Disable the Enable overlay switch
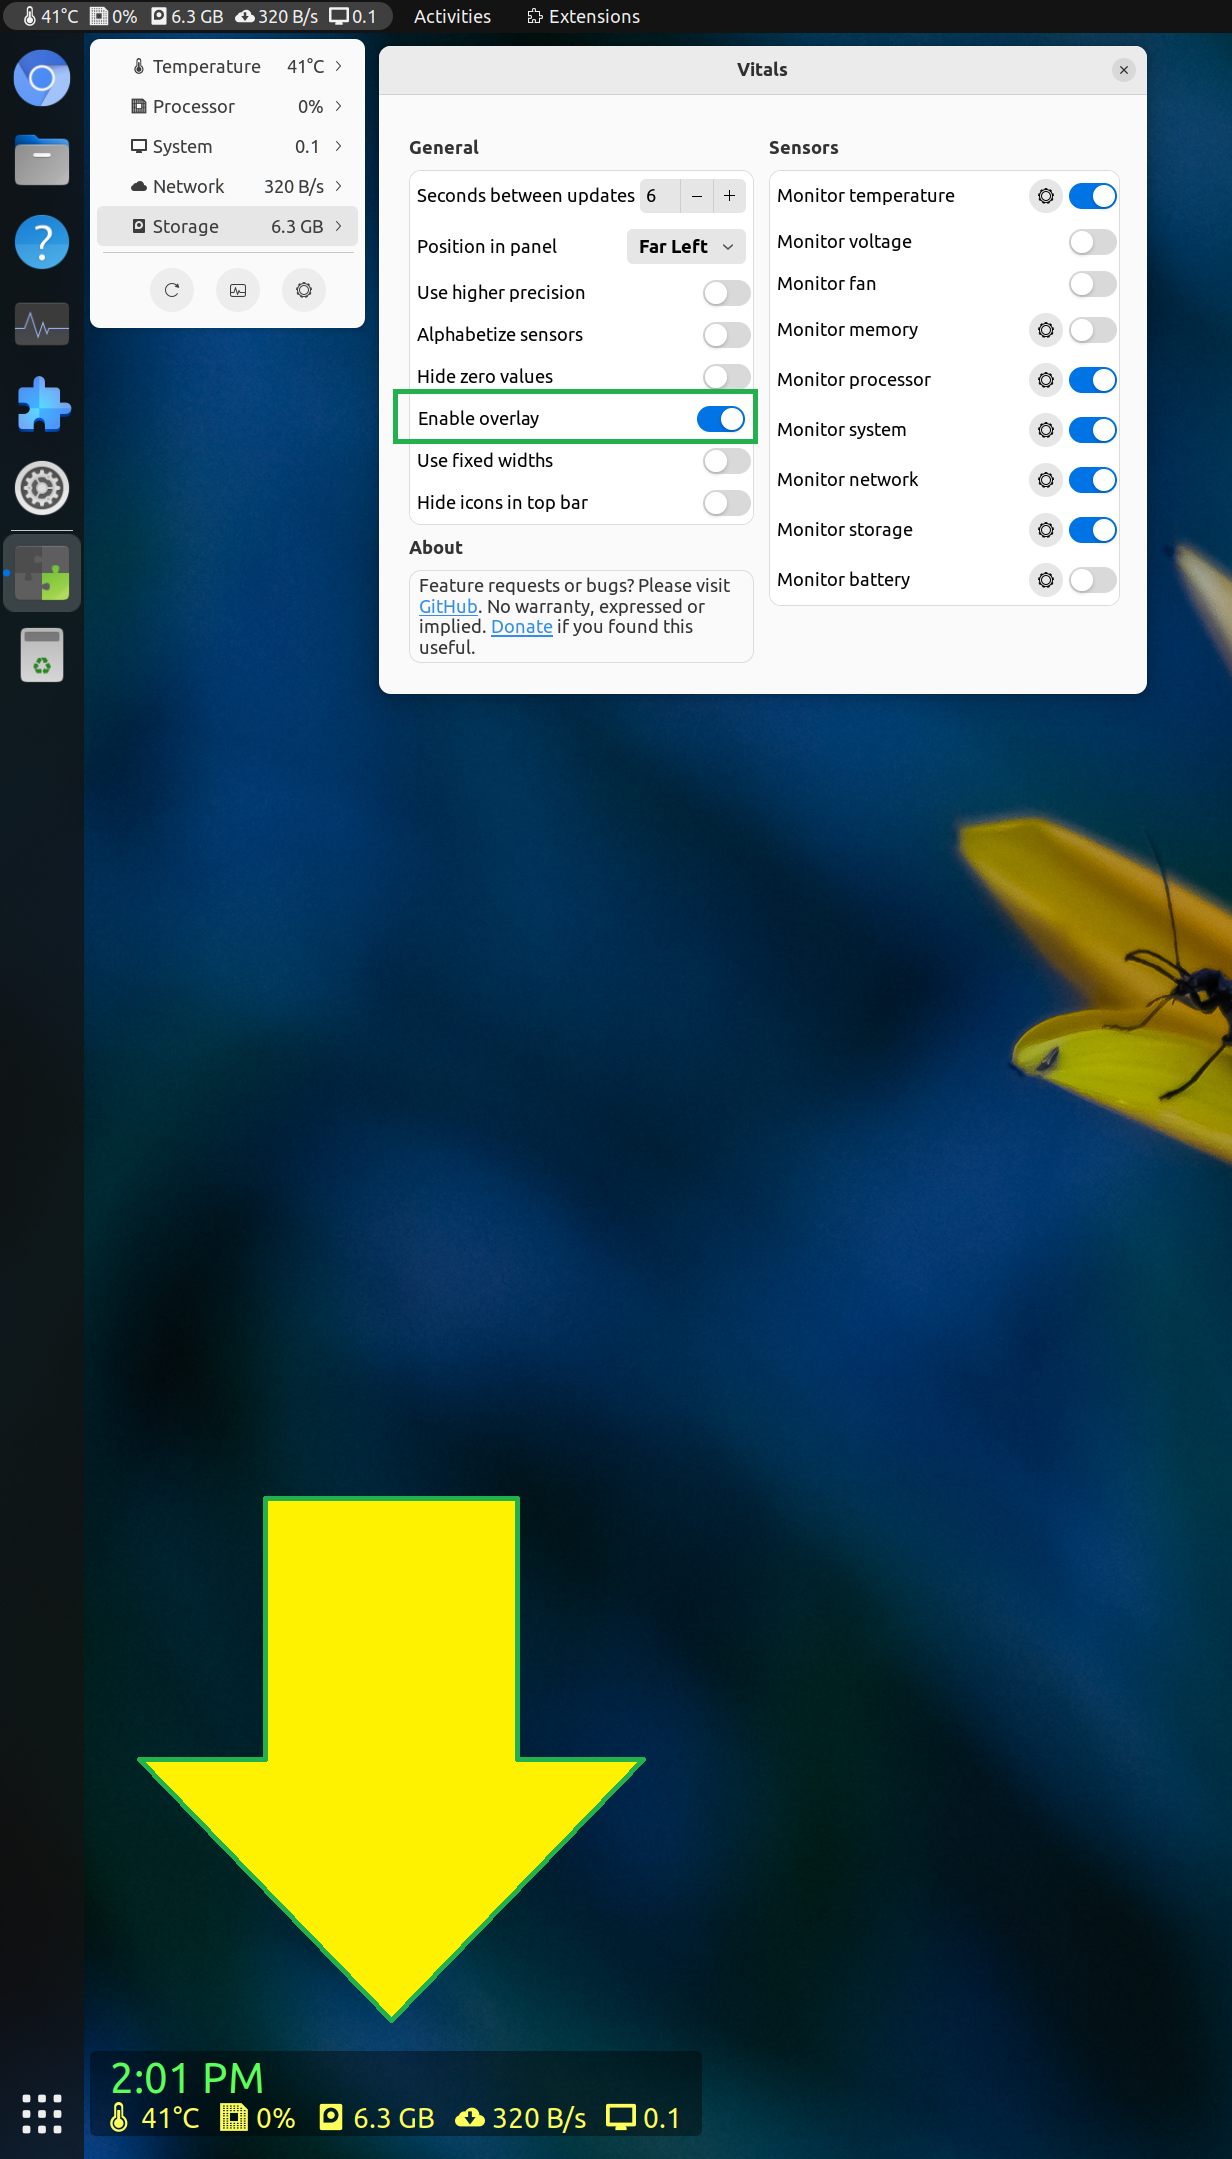 [721, 419]
